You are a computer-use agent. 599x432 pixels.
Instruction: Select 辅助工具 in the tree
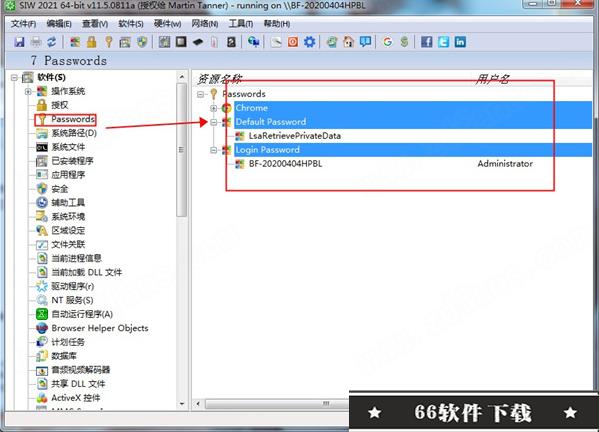click(68, 202)
